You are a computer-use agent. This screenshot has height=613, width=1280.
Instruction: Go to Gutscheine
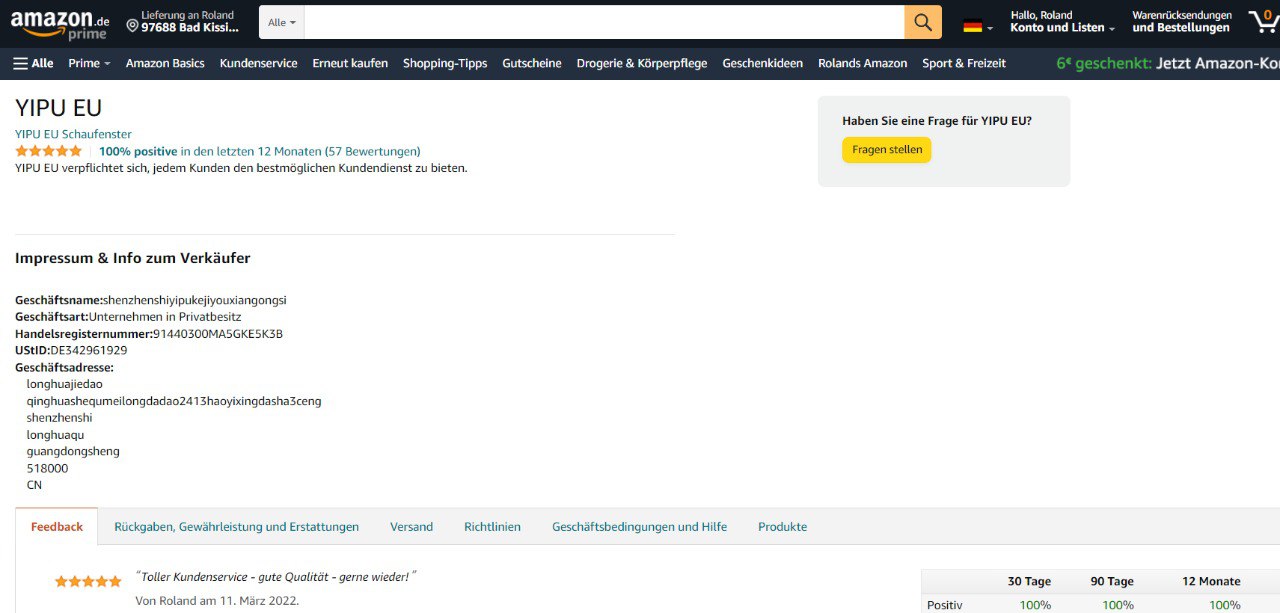(x=532, y=63)
